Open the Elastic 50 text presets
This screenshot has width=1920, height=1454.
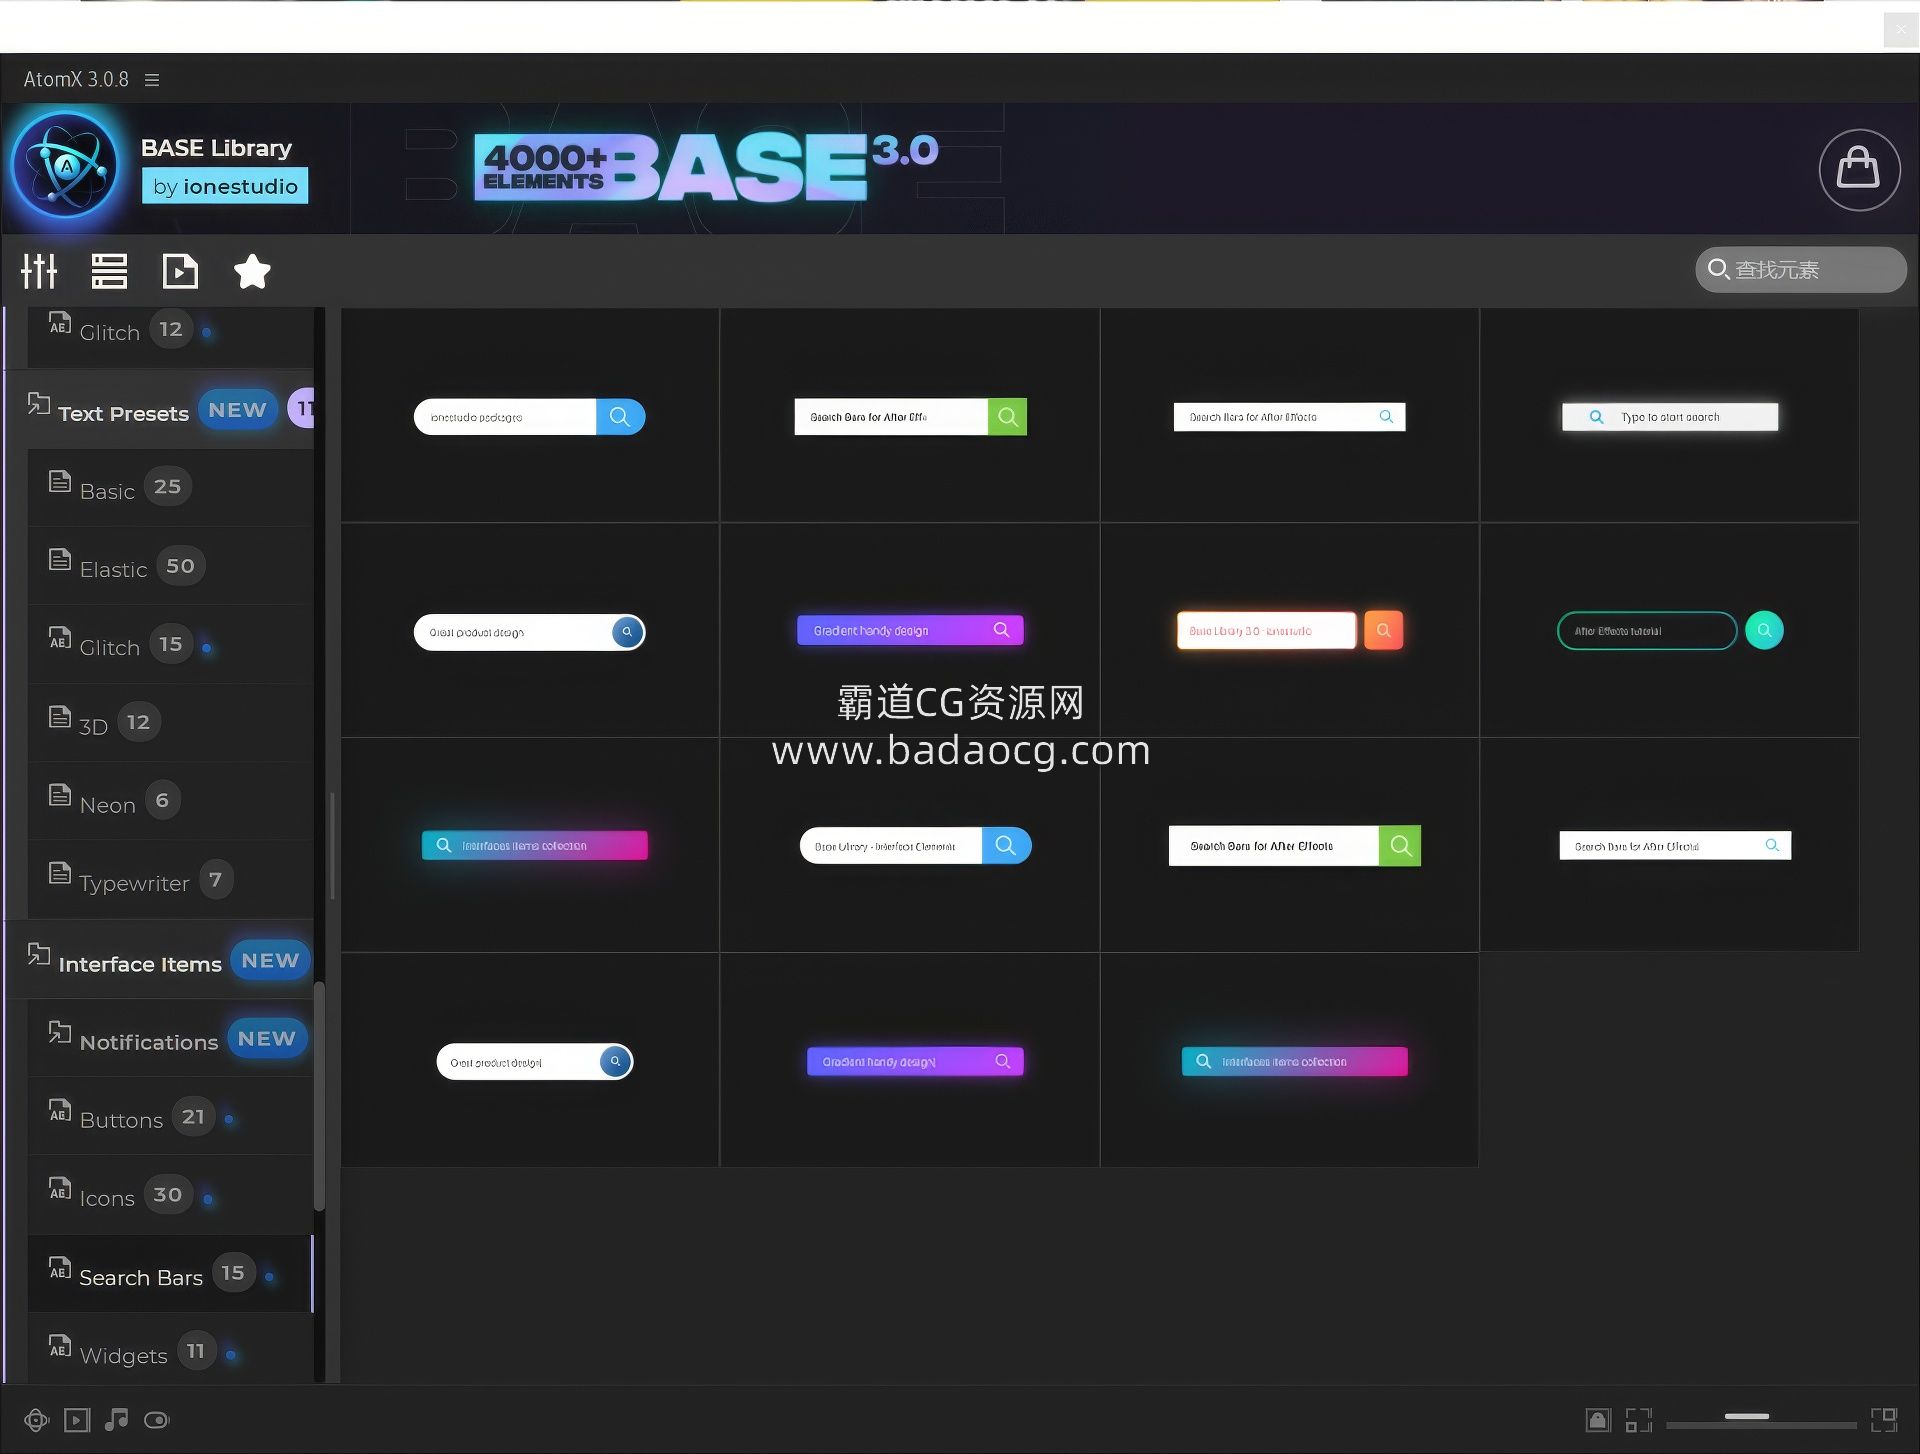pyautogui.click(x=170, y=567)
